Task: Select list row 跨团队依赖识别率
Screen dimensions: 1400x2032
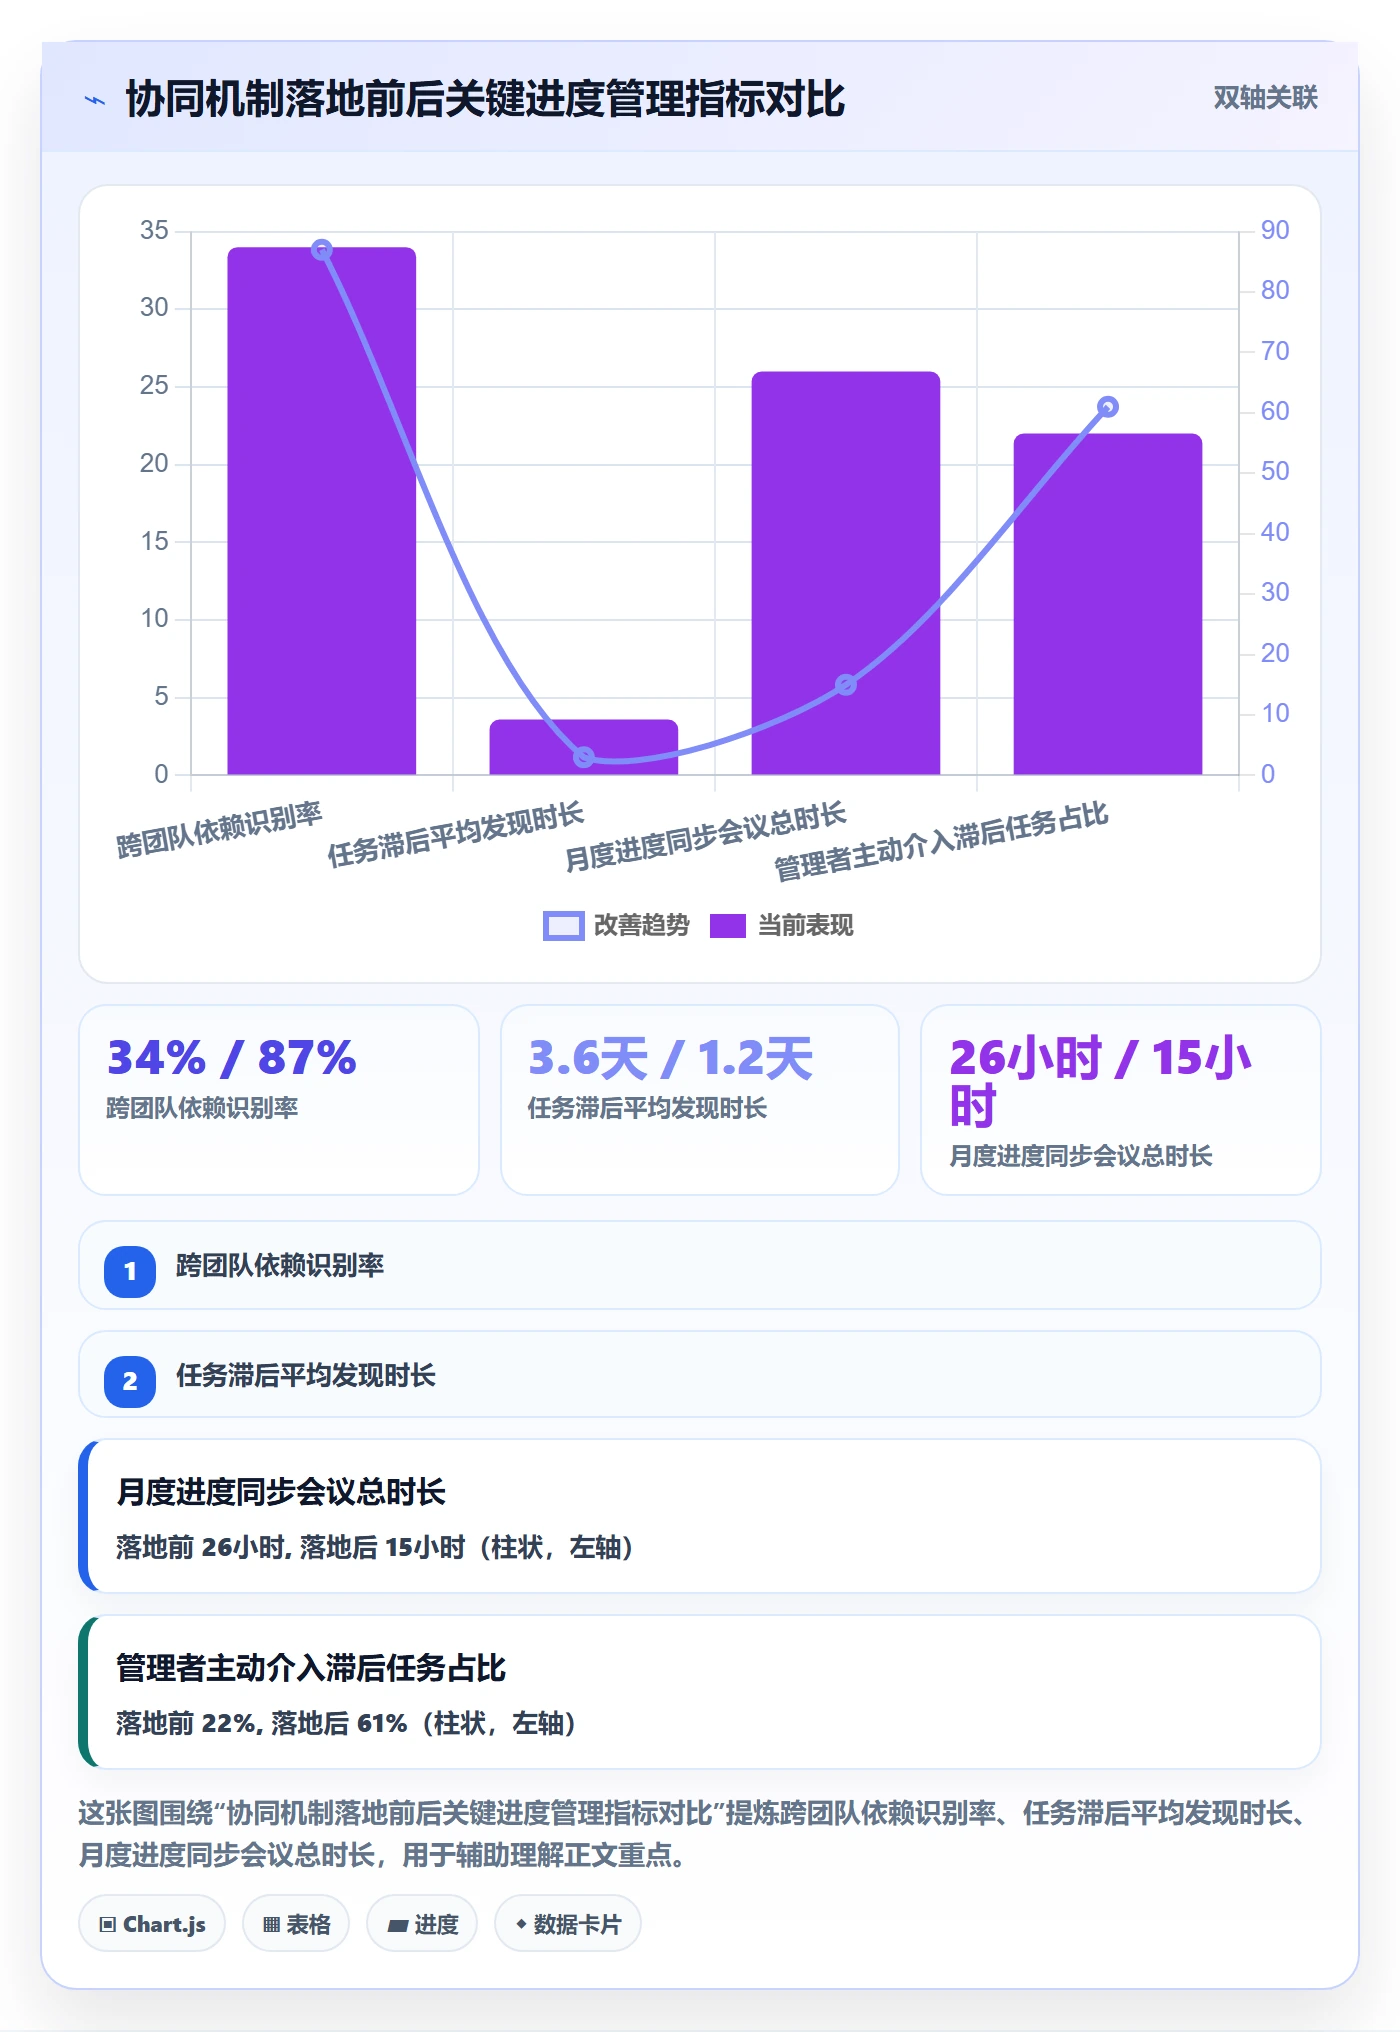Action: pos(700,1265)
